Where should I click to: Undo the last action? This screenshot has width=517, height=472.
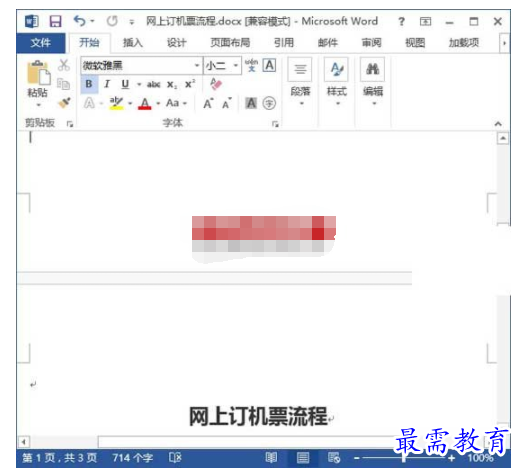(79, 21)
